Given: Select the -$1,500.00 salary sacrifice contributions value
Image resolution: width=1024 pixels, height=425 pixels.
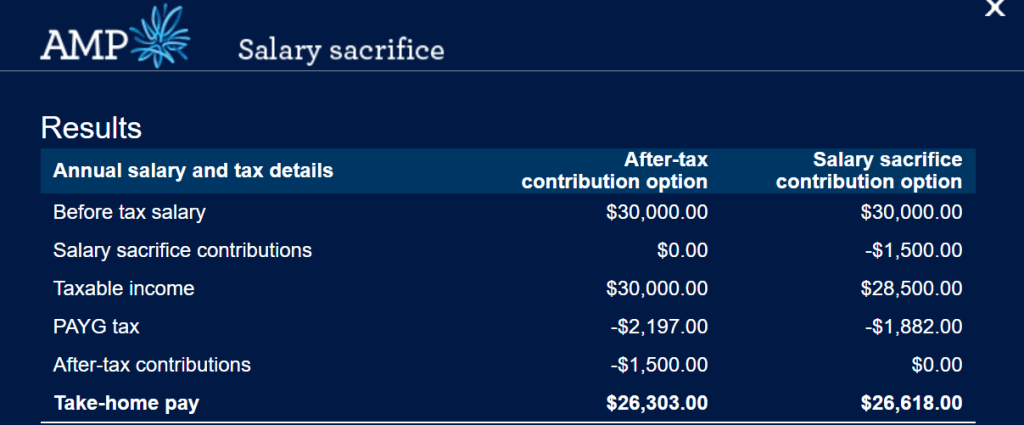Looking at the screenshot, I should click(913, 250).
